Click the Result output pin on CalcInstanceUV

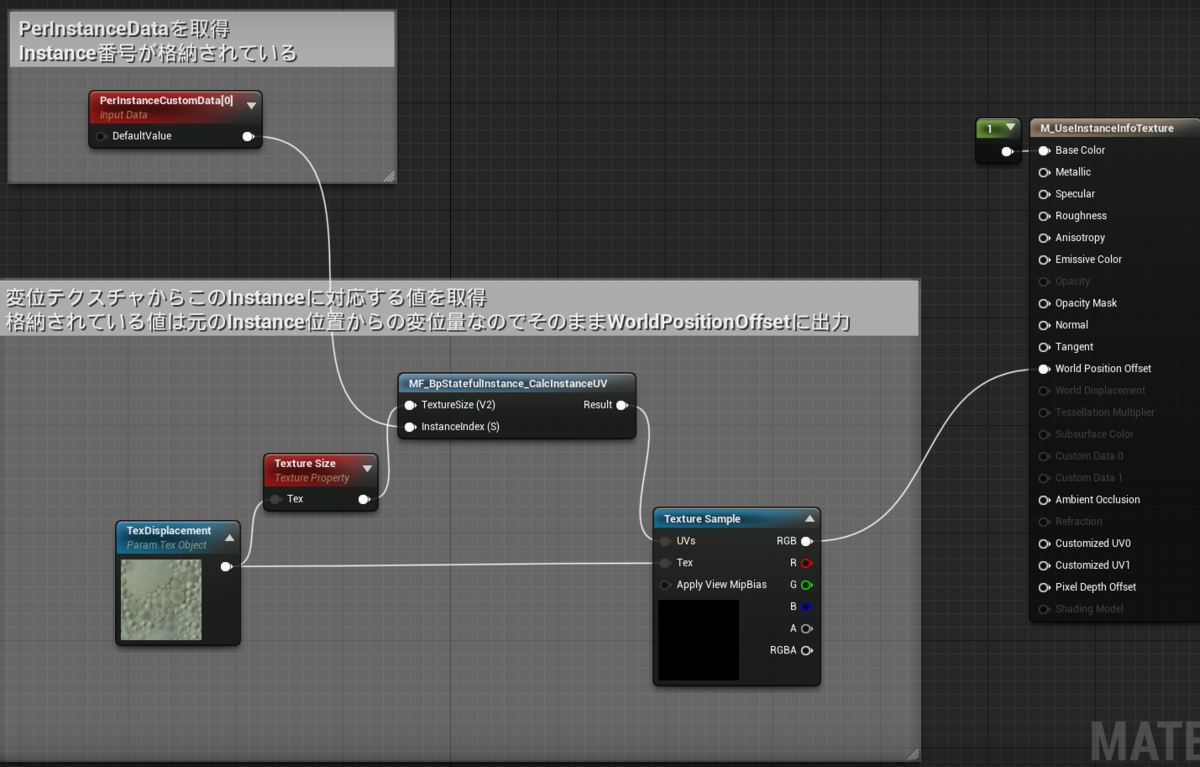622,405
